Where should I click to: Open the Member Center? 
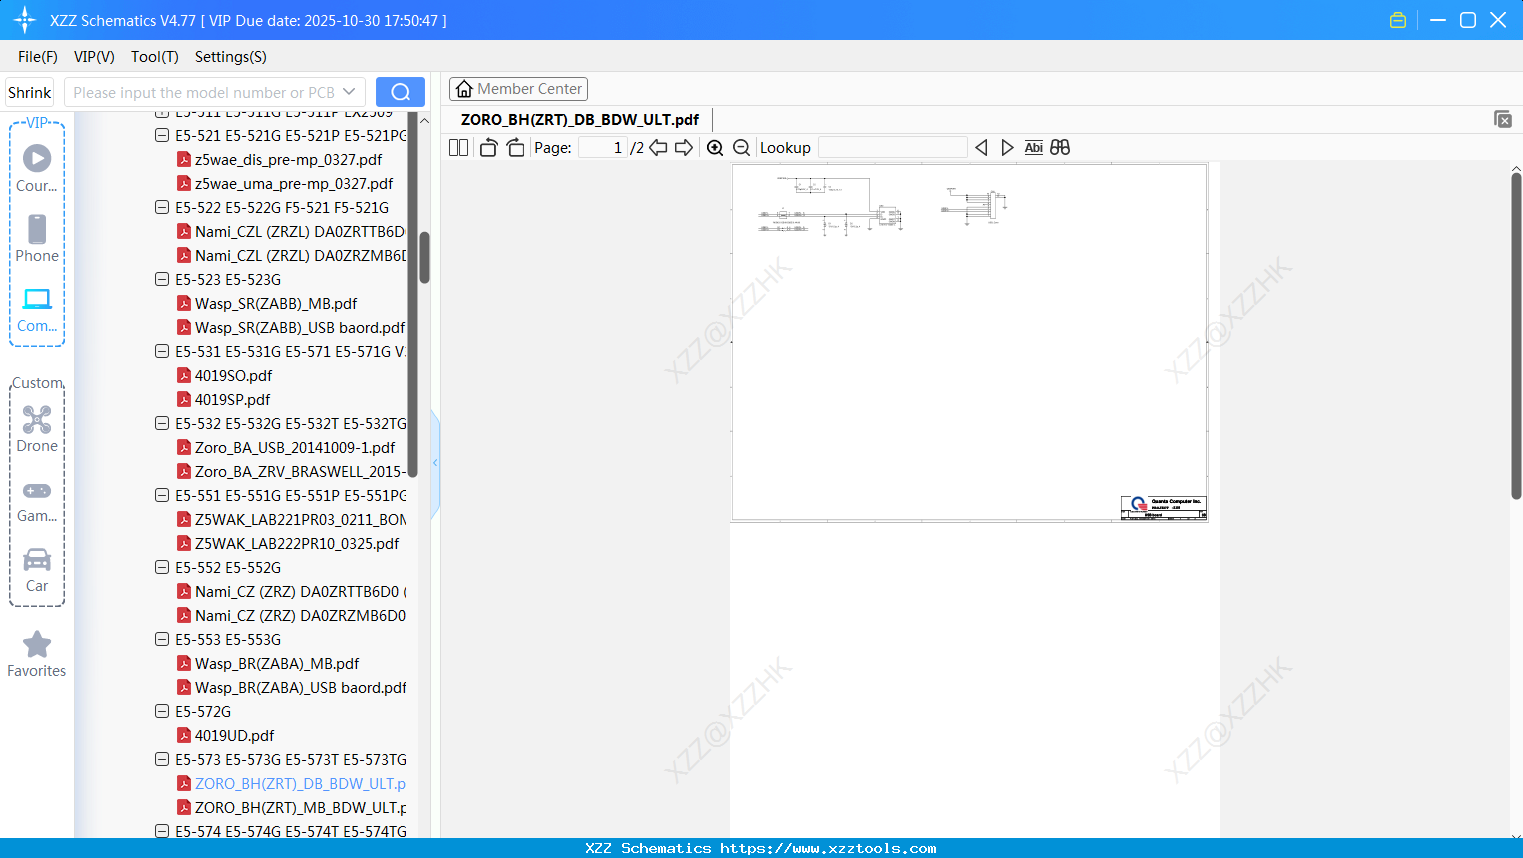518,89
